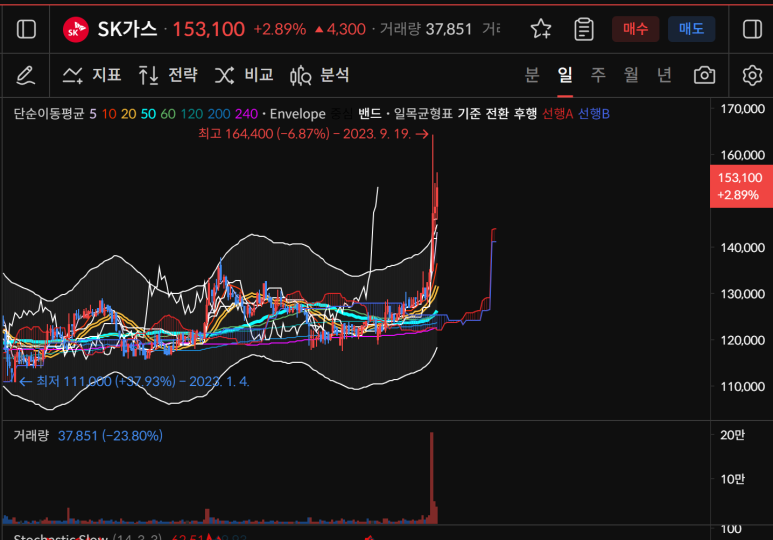Click the +2.89% change in header

(280, 30)
